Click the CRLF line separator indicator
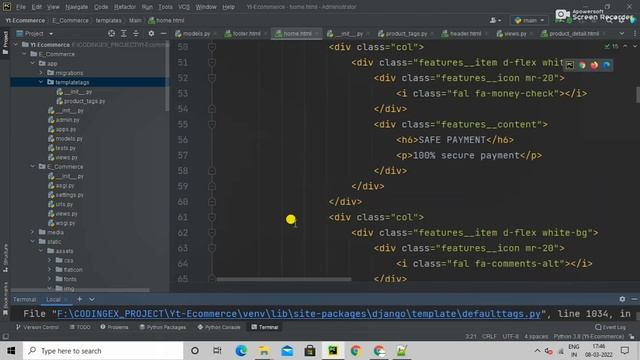 (x=489, y=337)
